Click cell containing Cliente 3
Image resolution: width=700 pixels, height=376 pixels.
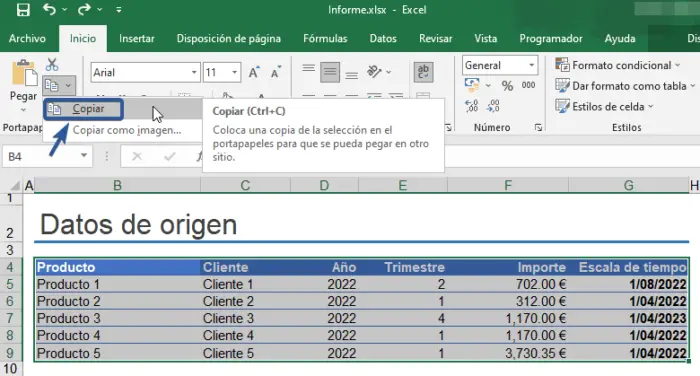(x=246, y=318)
